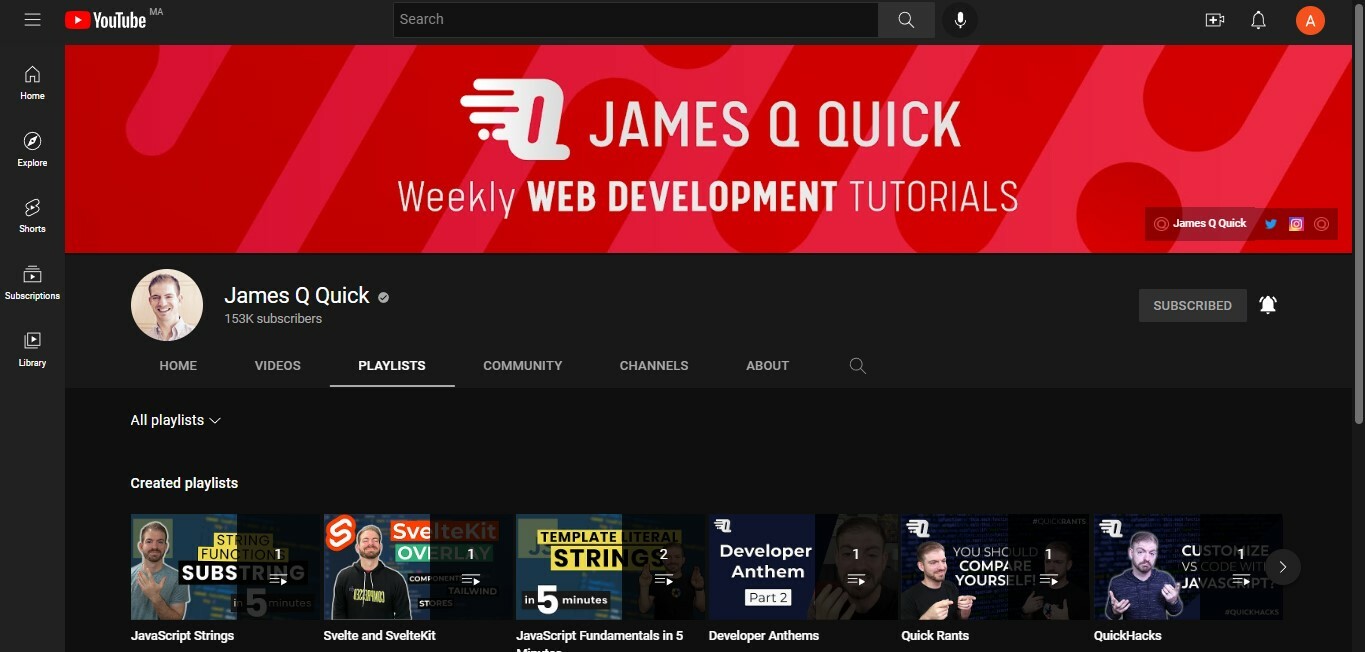Click the account avatar in the top bar
Image resolution: width=1365 pixels, height=652 pixels.
click(x=1310, y=19)
